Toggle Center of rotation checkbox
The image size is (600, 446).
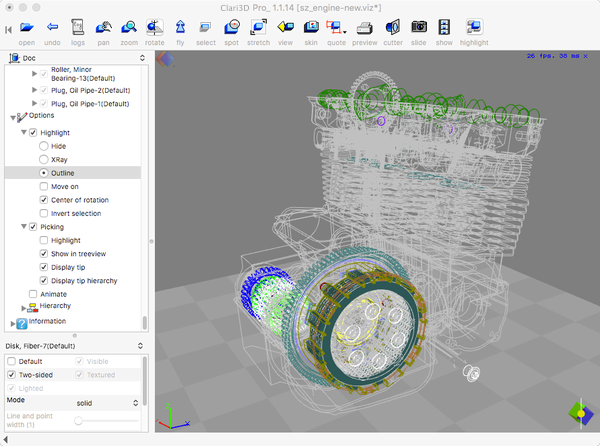(44, 200)
